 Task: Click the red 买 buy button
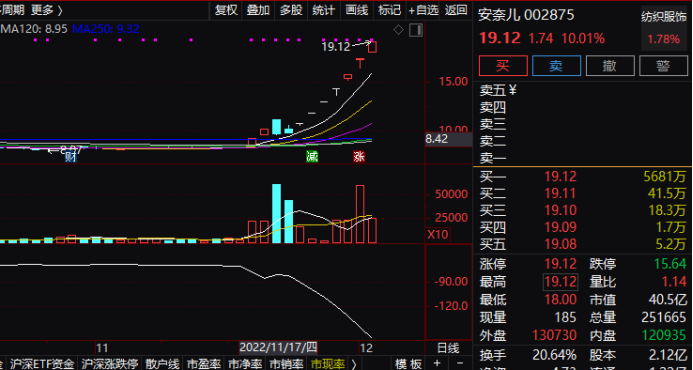[x=503, y=66]
